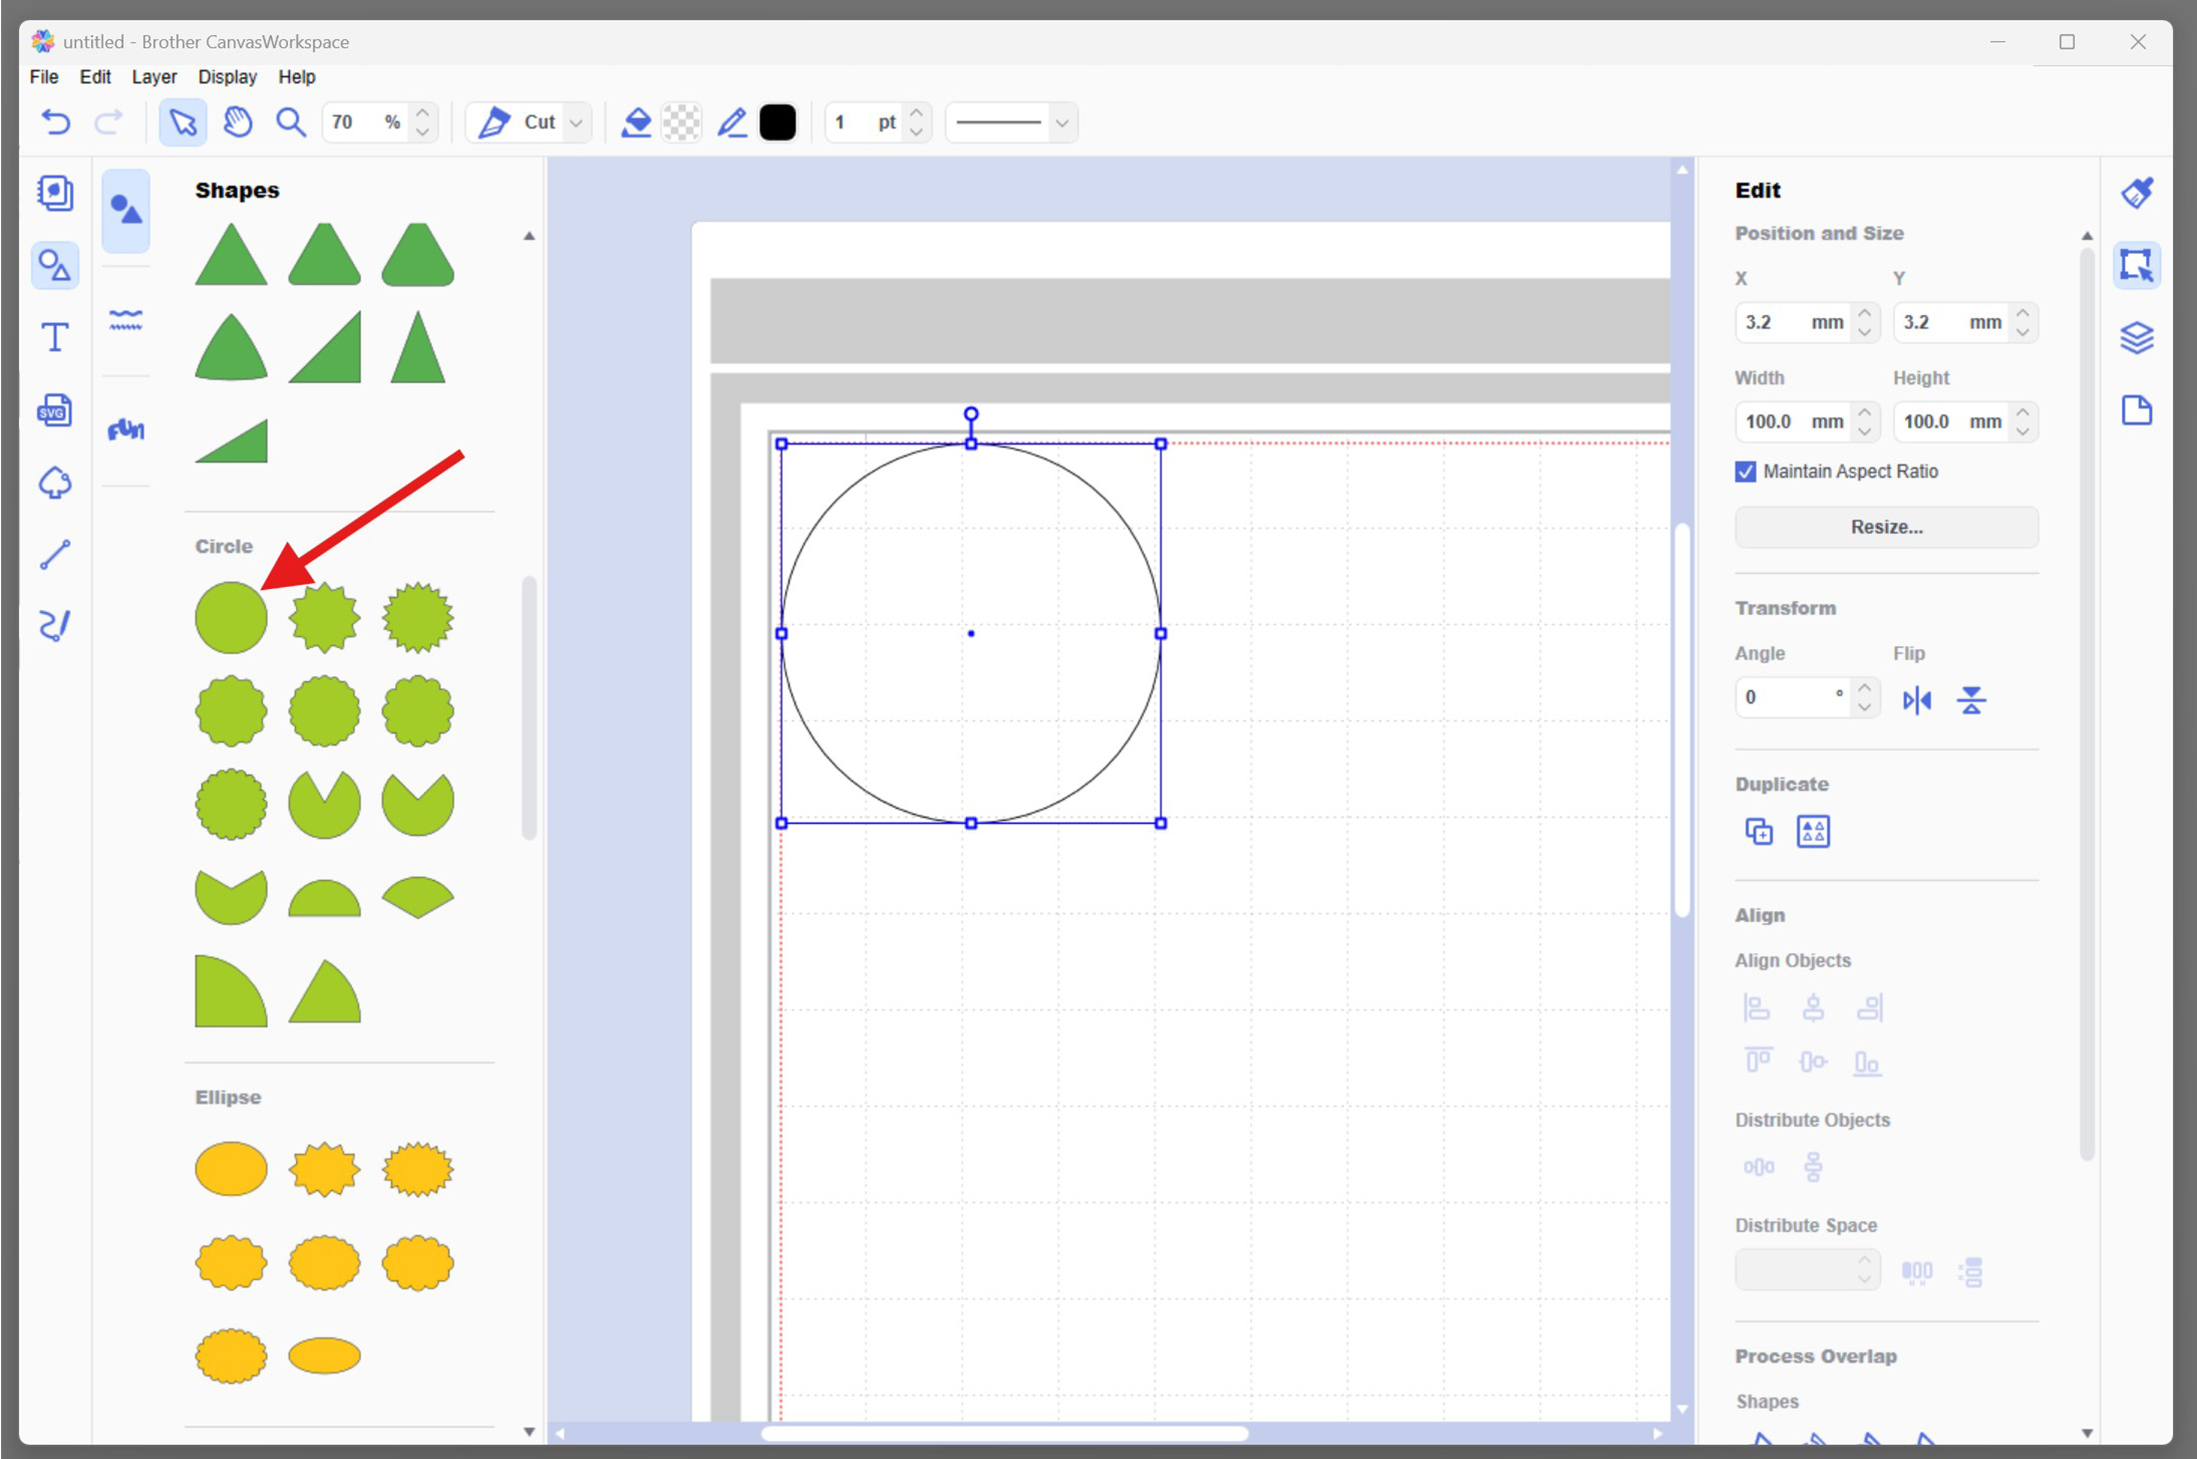The image size is (2197, 1459).
Task: Select the plain yellow ellipse shape
Action: 231,1169
